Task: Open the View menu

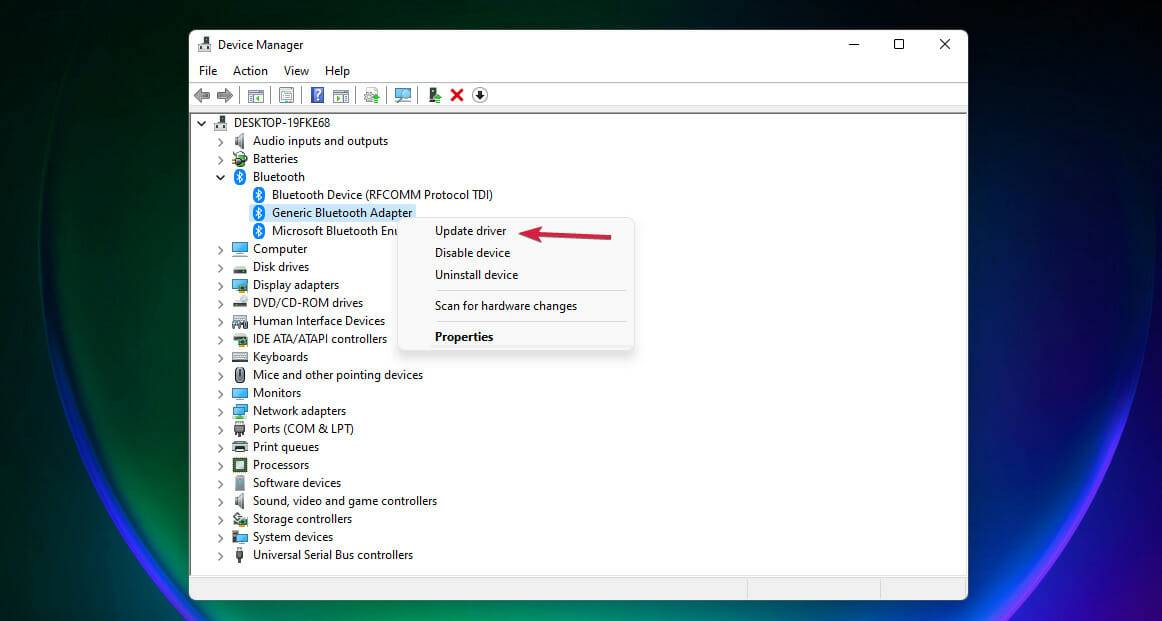Action: (296, 70)
